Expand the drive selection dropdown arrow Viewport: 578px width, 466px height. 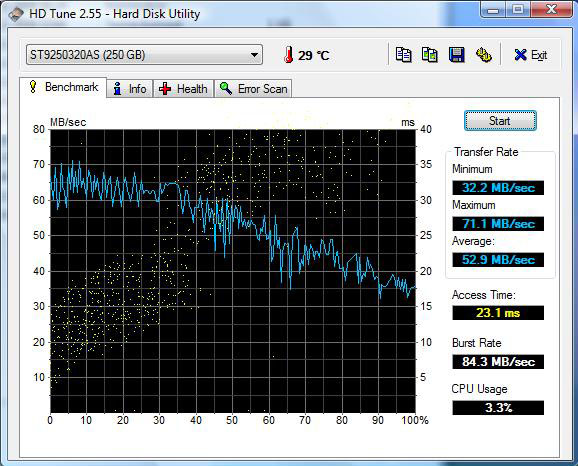[x=254, y=55]
